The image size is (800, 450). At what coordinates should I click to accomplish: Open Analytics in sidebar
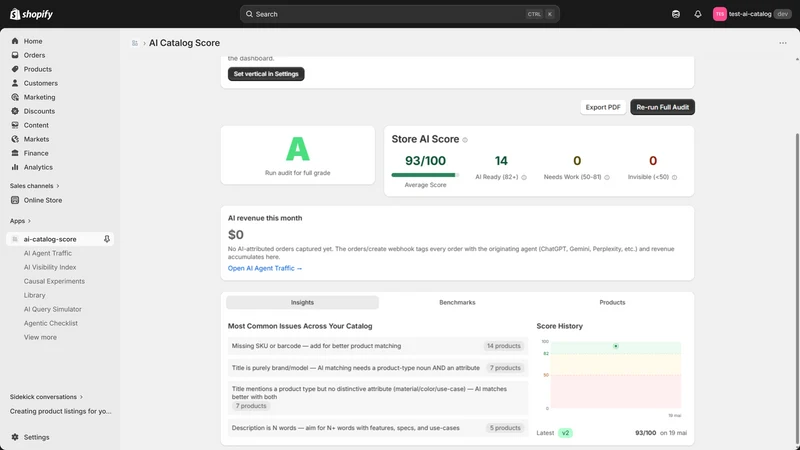click(x=38, y=167)
